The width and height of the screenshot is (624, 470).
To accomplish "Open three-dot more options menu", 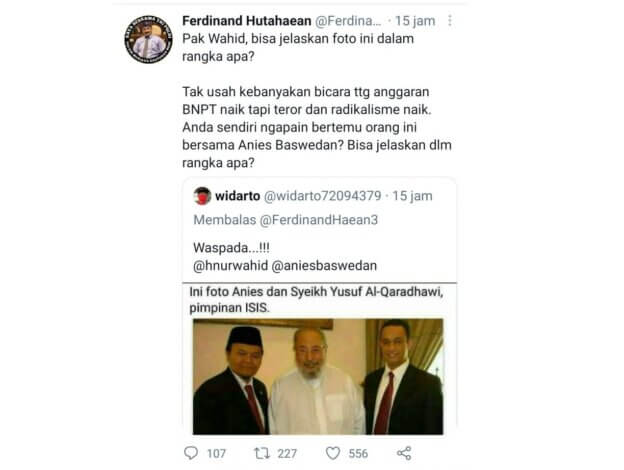I will coord(450,21).
